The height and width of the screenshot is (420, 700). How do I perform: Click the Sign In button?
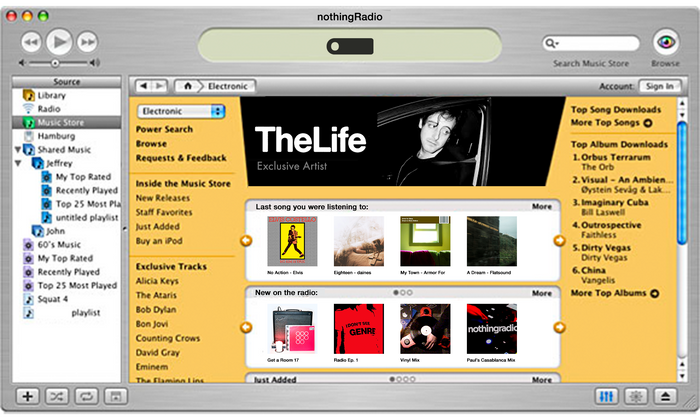pos(660,86)
